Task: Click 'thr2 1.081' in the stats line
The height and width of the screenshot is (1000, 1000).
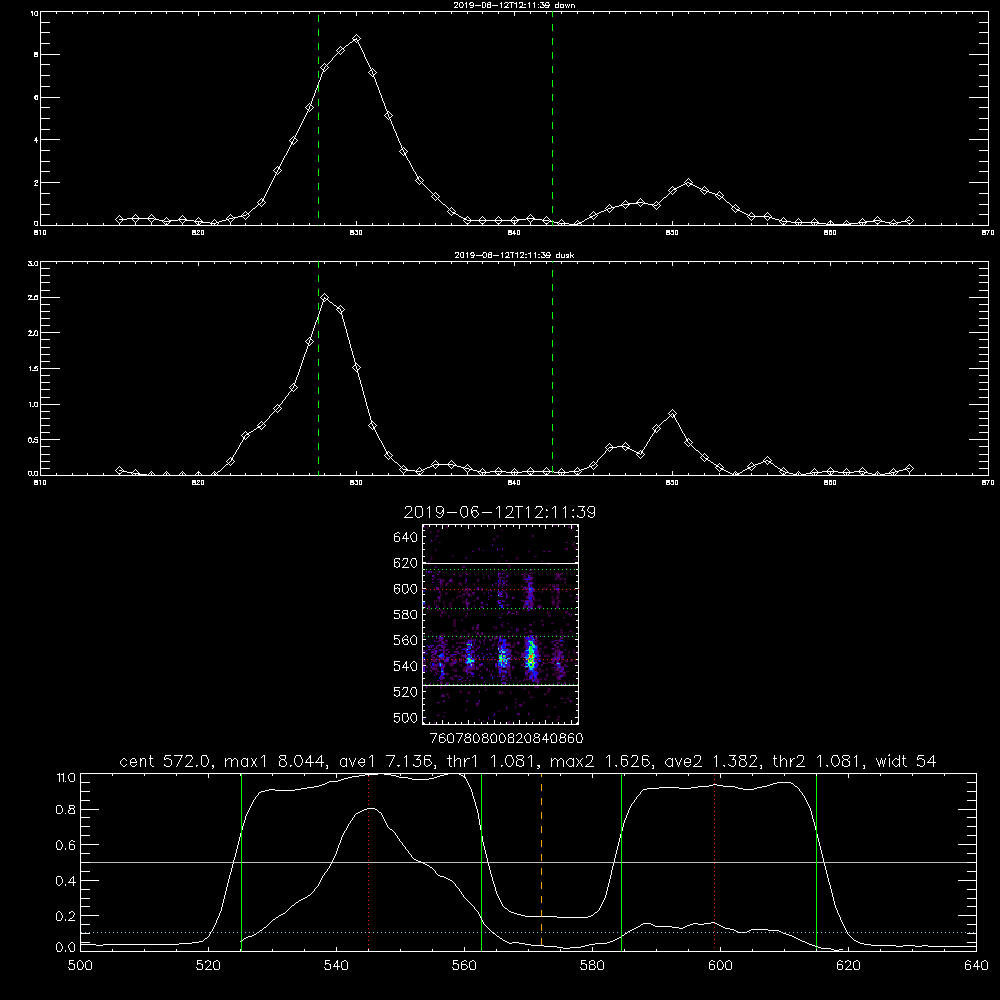Action: click(x=816, y=761)
